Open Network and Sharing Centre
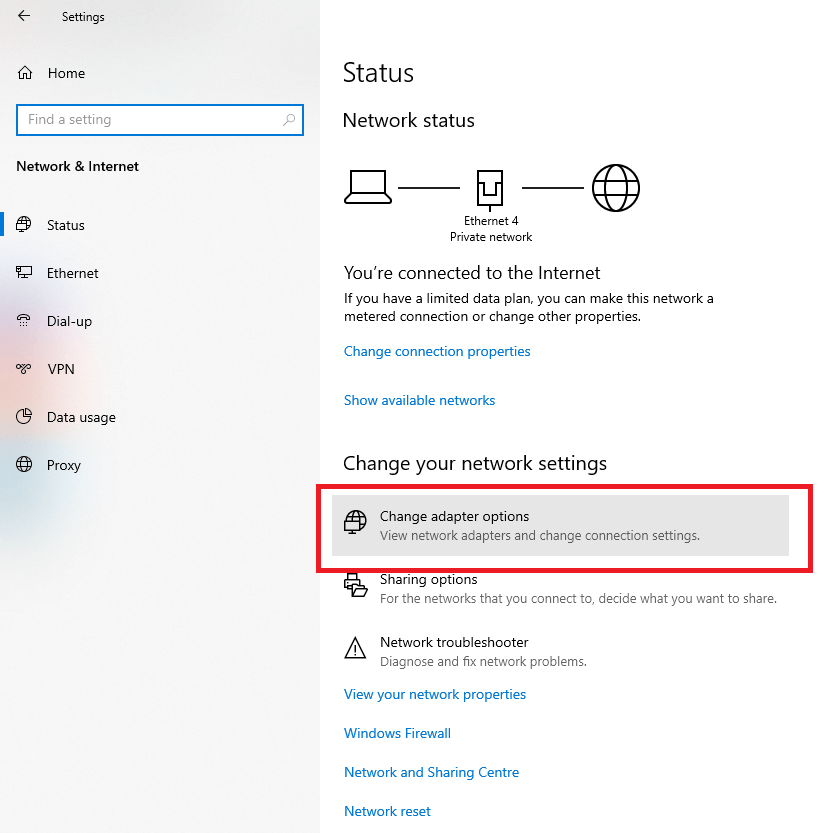Viewport: 838px width, 833px height. (x=431, y=773)
